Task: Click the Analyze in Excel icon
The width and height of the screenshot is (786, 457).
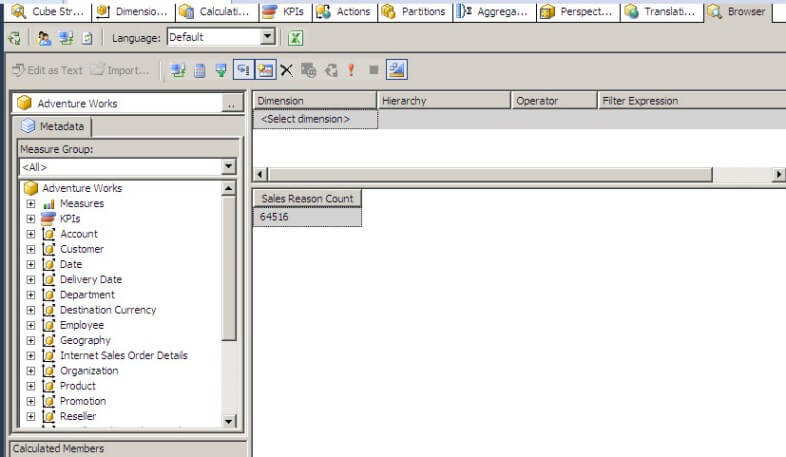Action: 295,38
